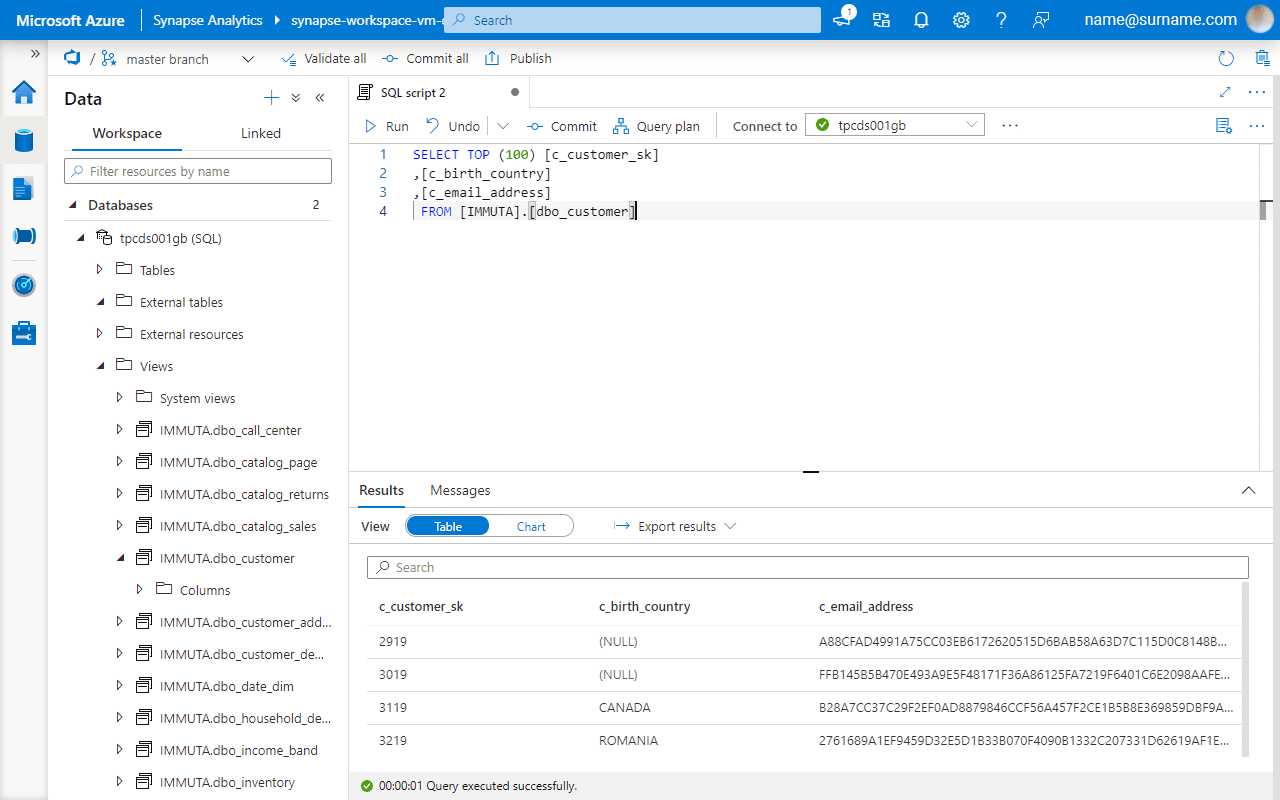Open directory and subscription switcher icon

click(x=881, y=20)
